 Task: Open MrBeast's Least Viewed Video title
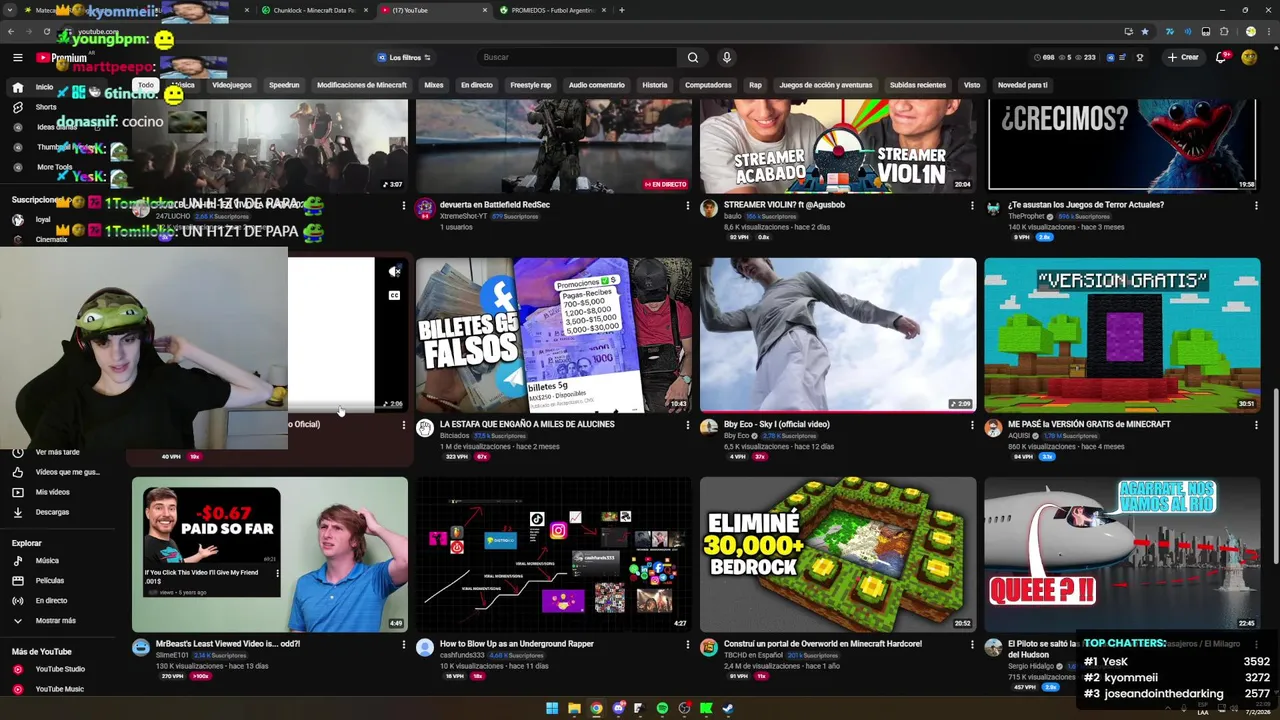pos(228,644)
